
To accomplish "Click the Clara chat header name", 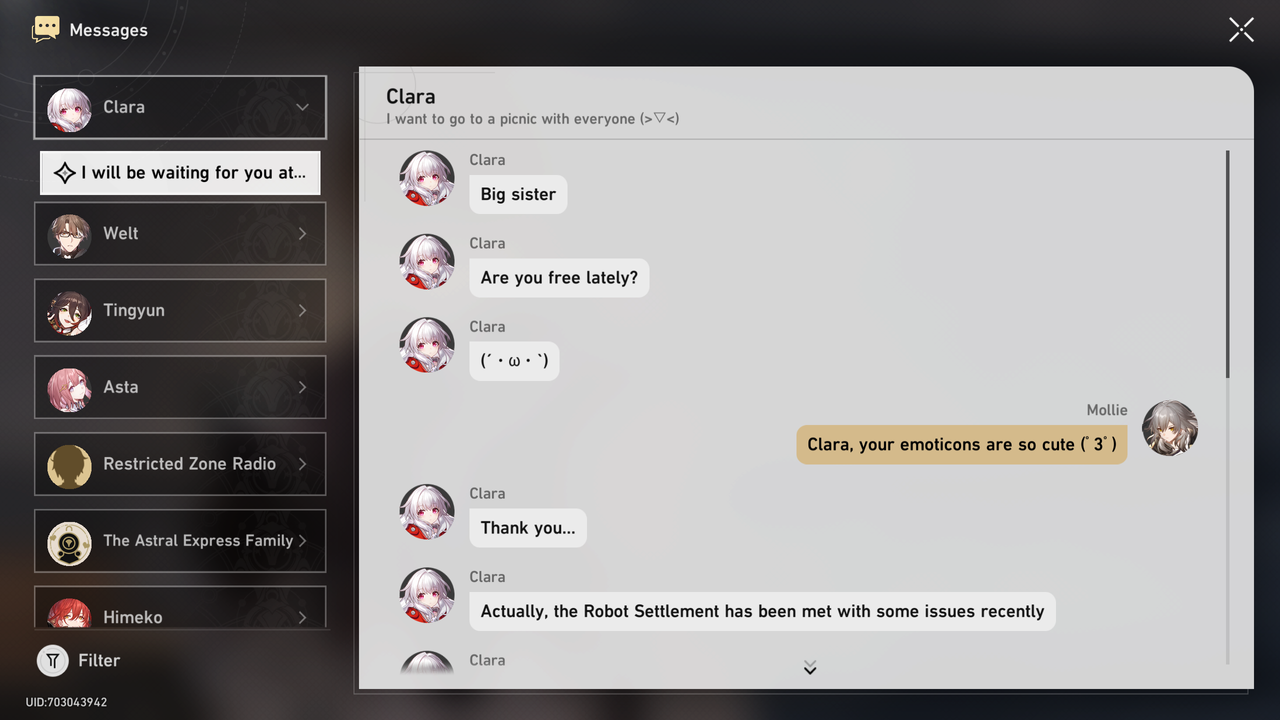I will pyautogui.click(x=411, y=96).
